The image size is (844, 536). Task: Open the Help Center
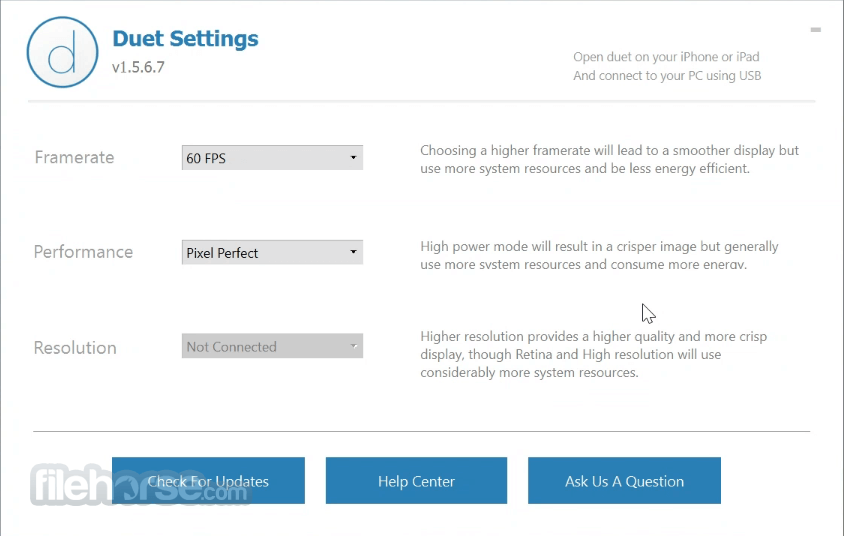click(416, 481)
